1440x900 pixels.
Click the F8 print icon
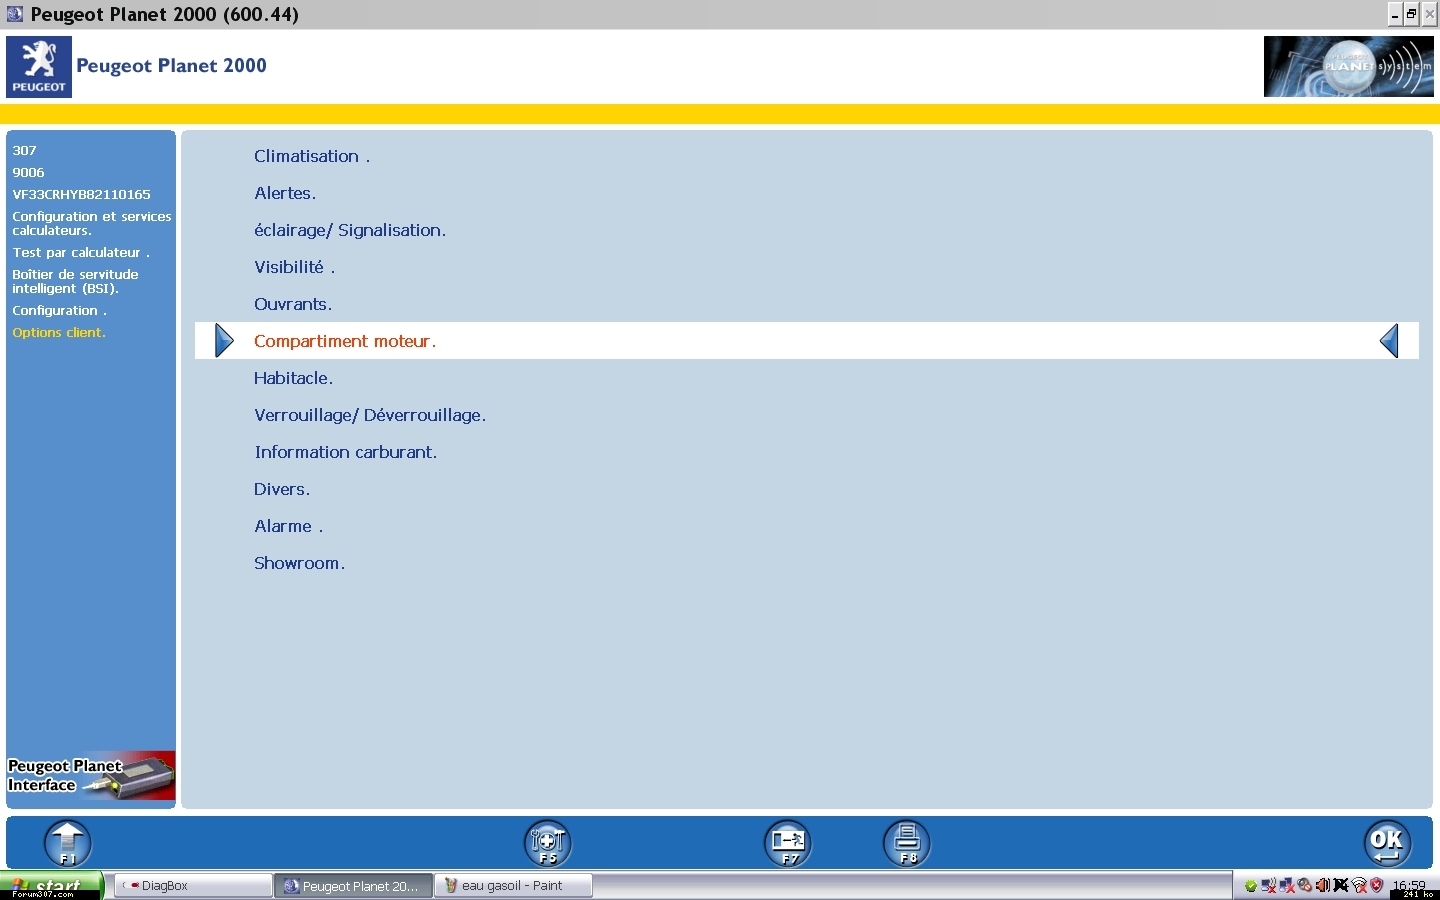(907, 843)
